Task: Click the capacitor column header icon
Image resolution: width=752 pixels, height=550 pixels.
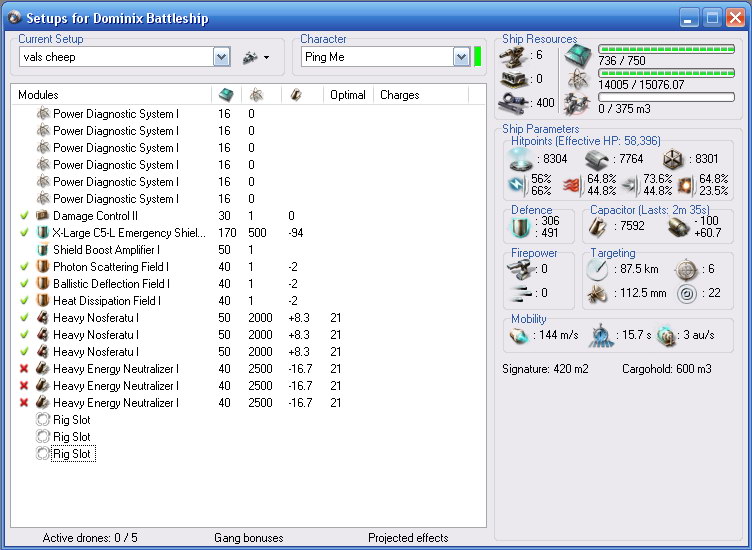Action: pos(295,95)
